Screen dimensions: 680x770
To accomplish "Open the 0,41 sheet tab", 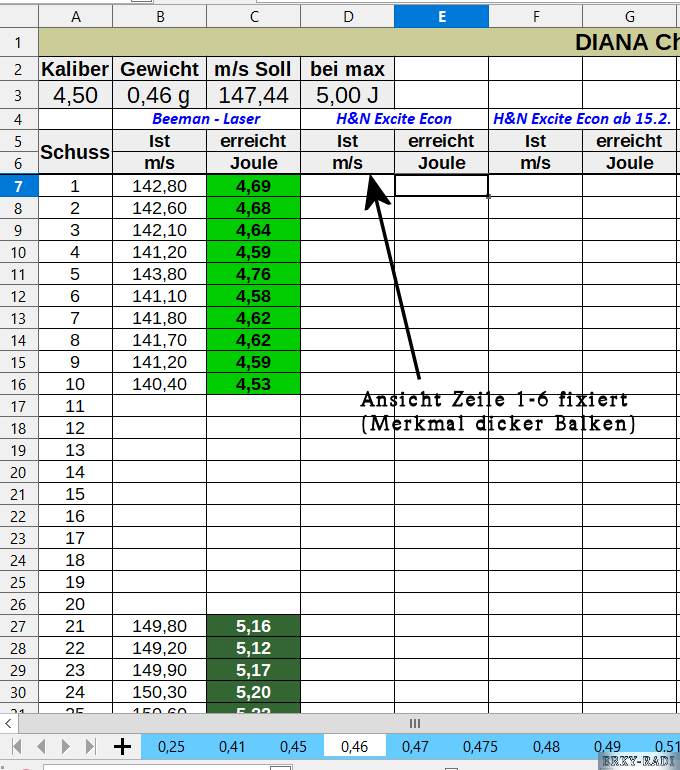I will [x=232, y=747].
